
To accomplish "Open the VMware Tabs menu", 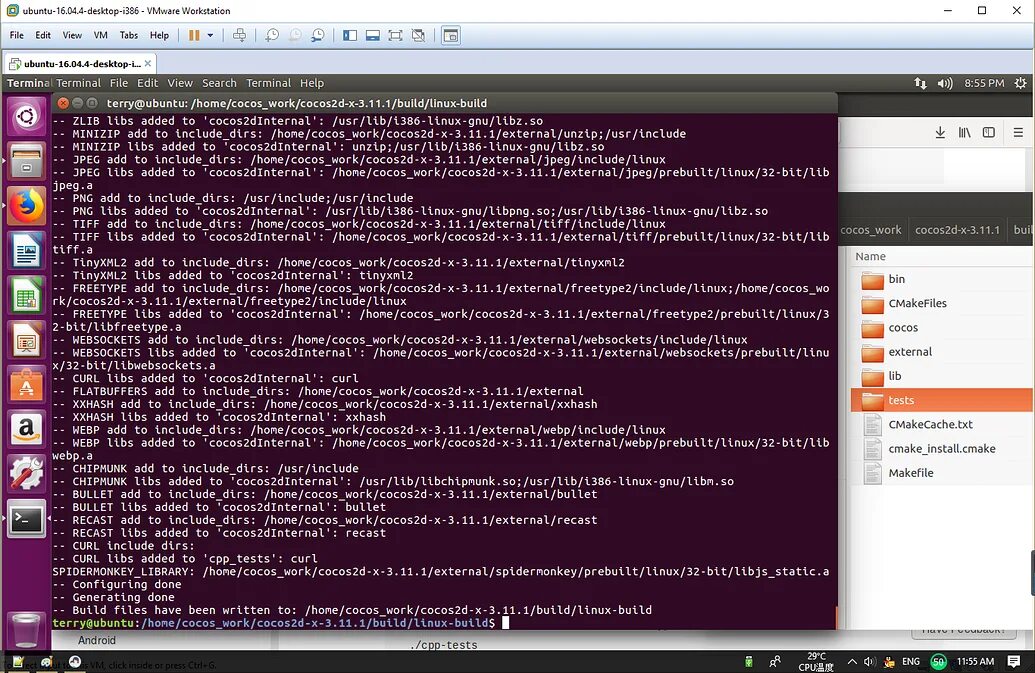I will [x=129, y=35].
